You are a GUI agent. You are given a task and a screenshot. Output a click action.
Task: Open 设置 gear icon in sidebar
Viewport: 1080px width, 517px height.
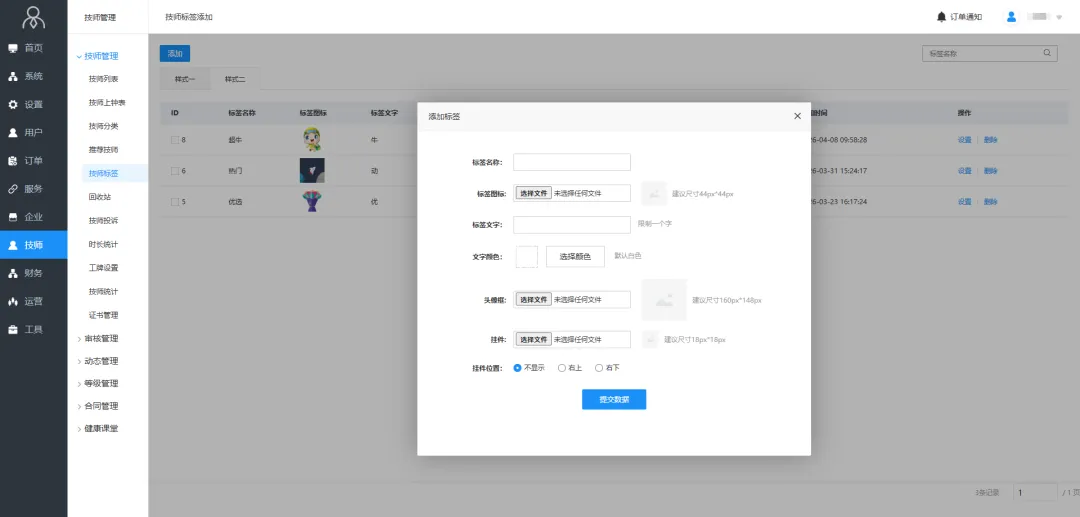tap(13, 104)
